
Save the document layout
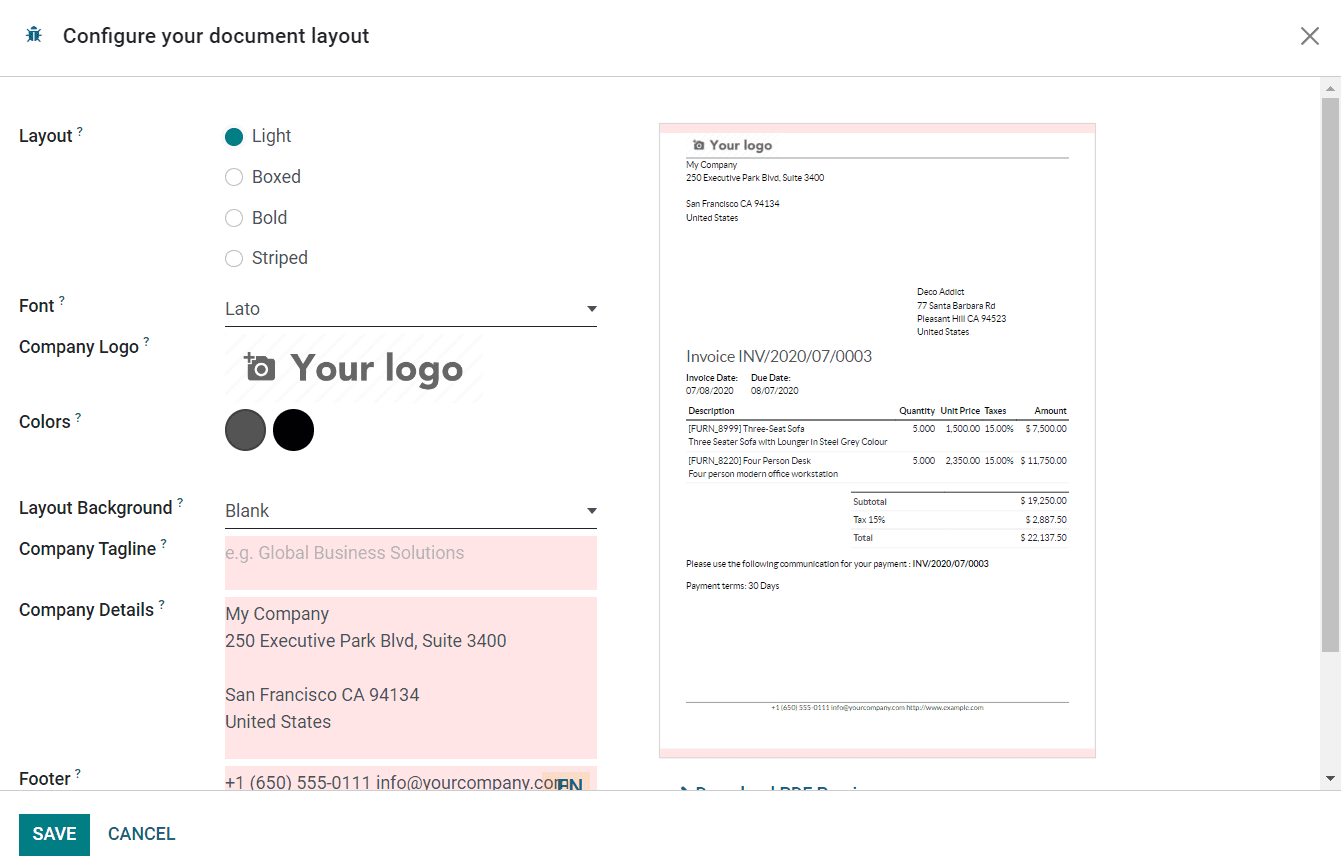pos(54,834)
